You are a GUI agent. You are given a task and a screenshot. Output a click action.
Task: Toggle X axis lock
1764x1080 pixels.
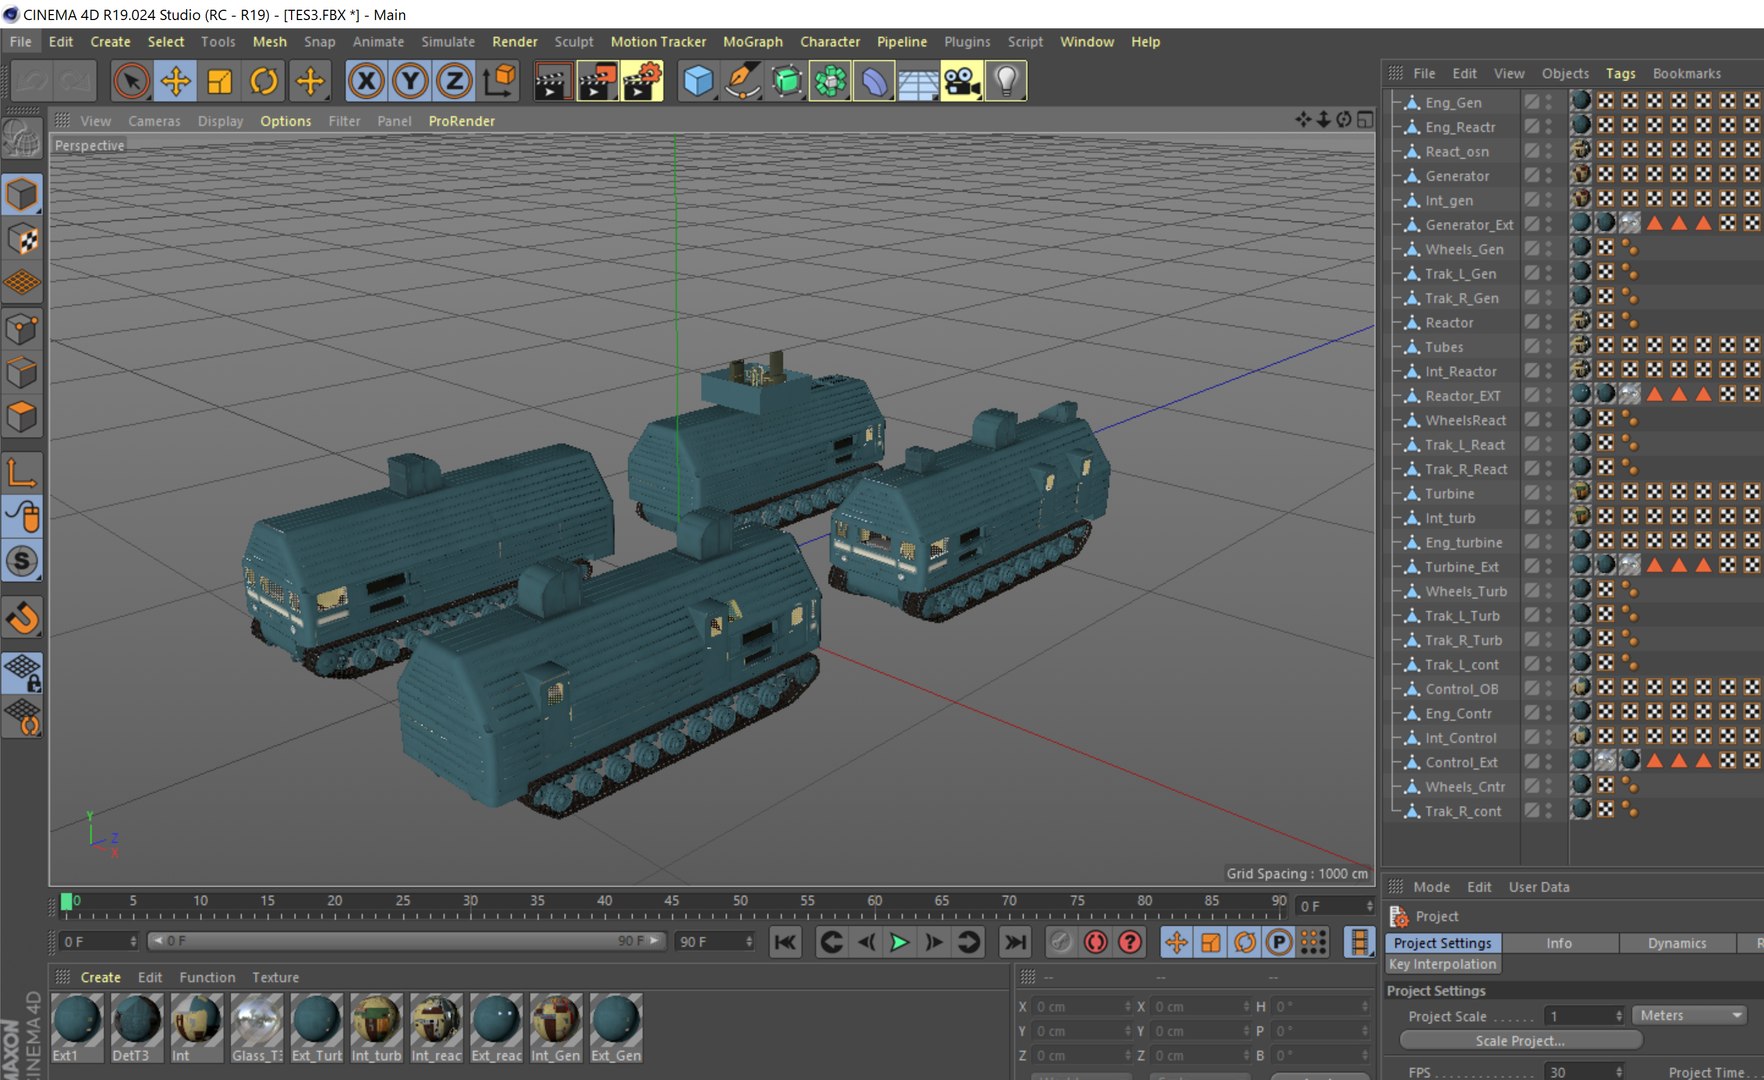366,81
